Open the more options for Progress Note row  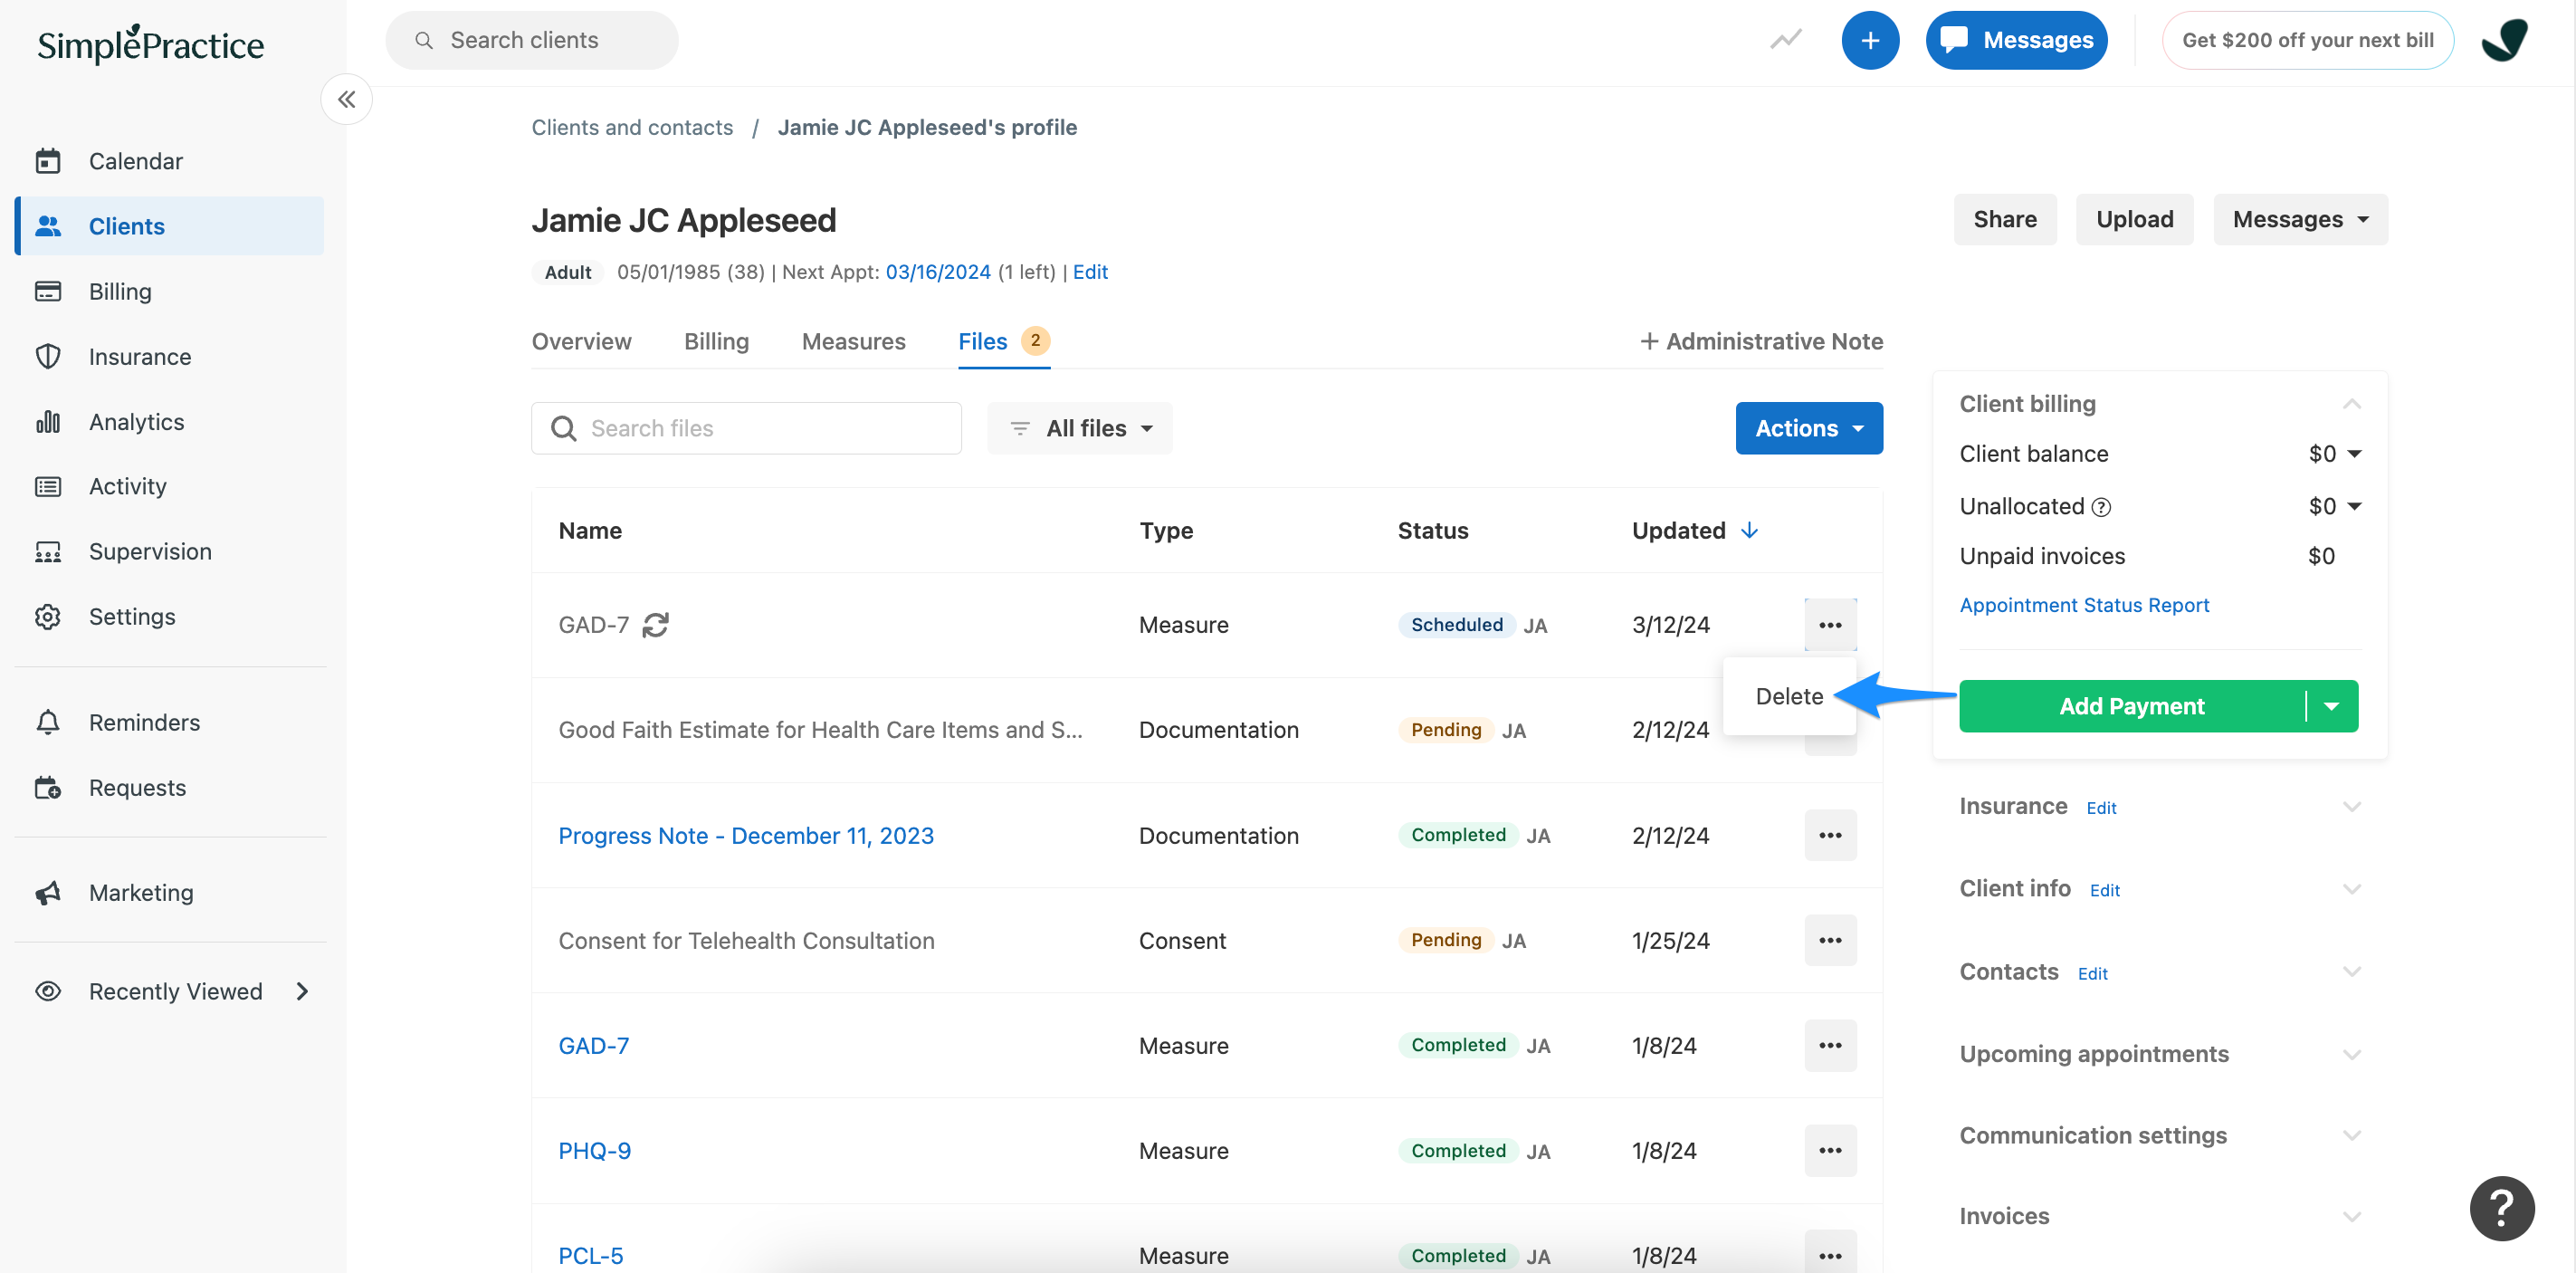1830,835
